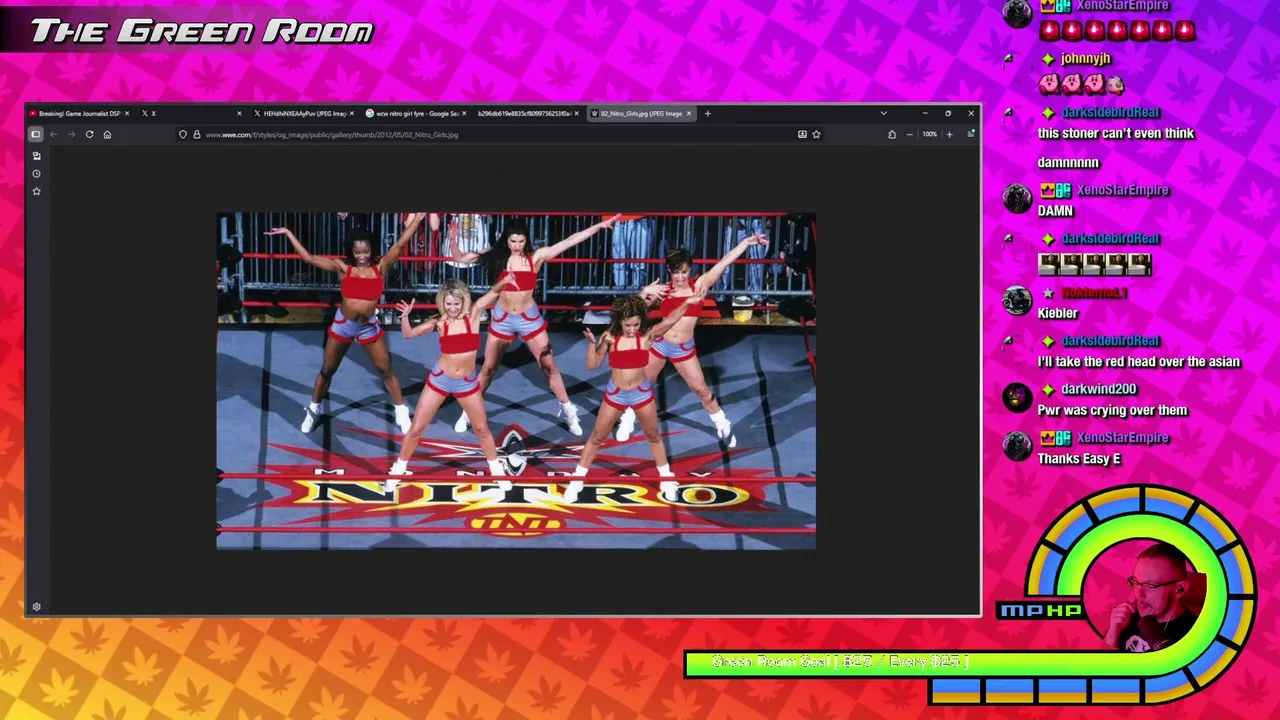
Task: Close the Breaking! Game Journalist tab
Action: pos(127,113)
